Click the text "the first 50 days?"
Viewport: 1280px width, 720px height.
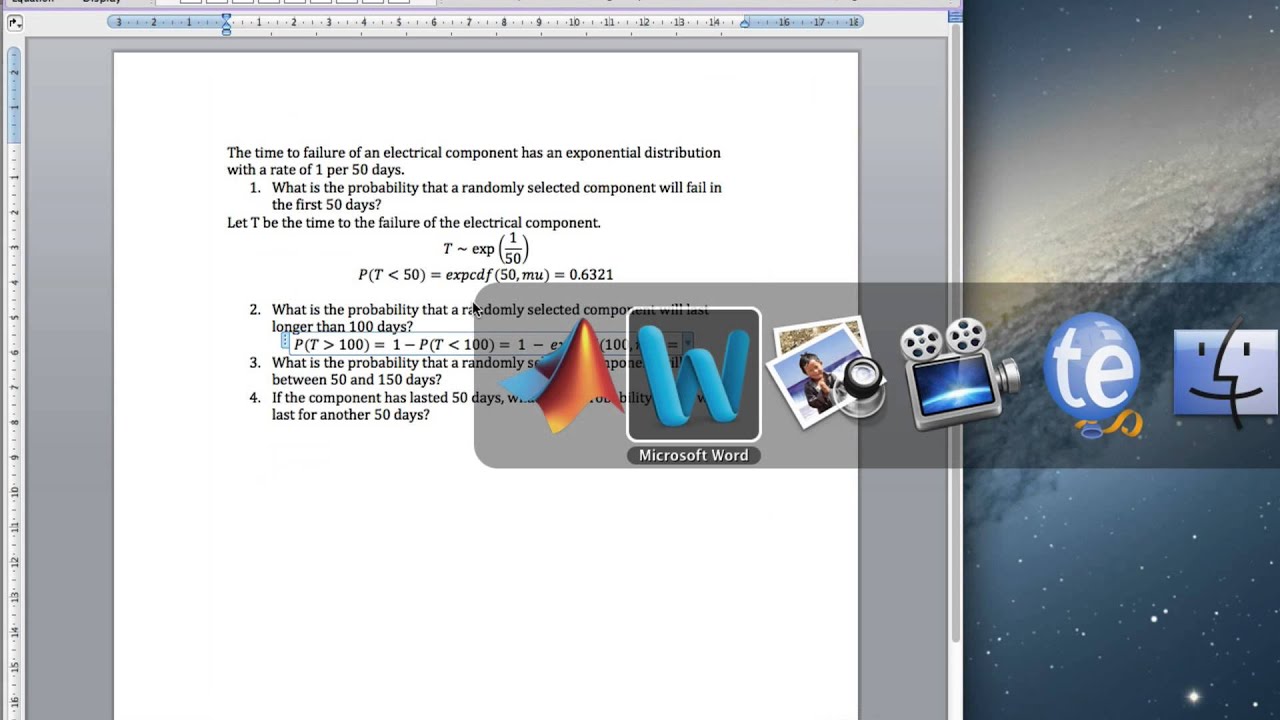(x=327, y=205)
